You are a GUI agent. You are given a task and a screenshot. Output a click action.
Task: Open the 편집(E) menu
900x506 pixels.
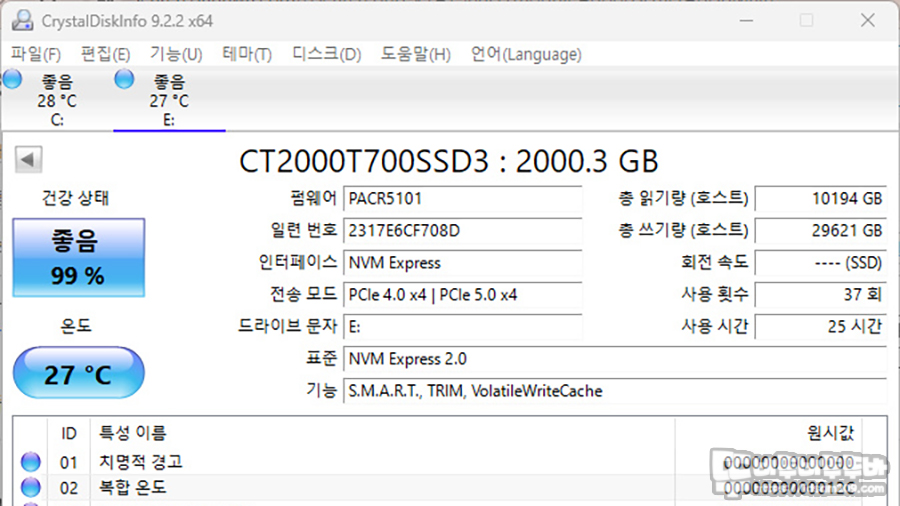coord(106,55)
